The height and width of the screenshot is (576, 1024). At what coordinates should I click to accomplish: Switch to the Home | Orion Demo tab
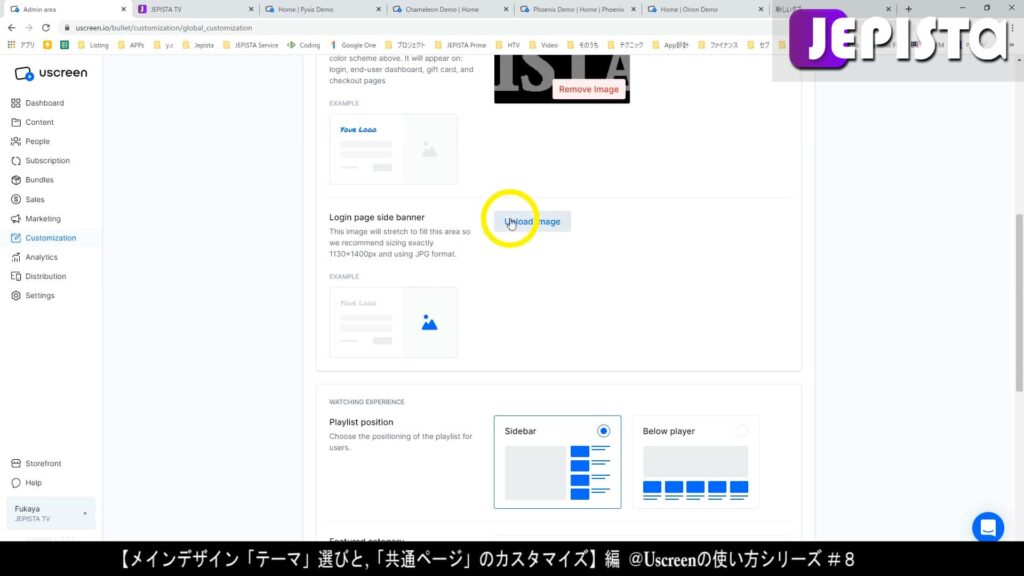[704, 9]
